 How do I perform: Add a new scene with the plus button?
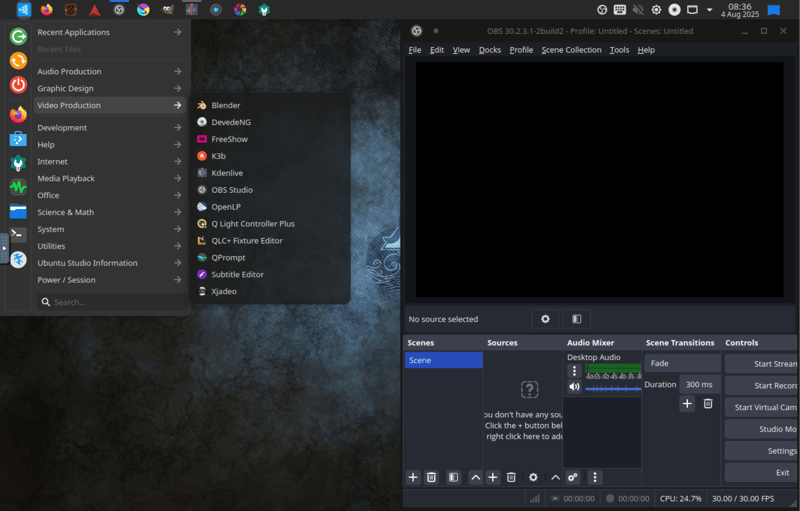tap(413, 478)
